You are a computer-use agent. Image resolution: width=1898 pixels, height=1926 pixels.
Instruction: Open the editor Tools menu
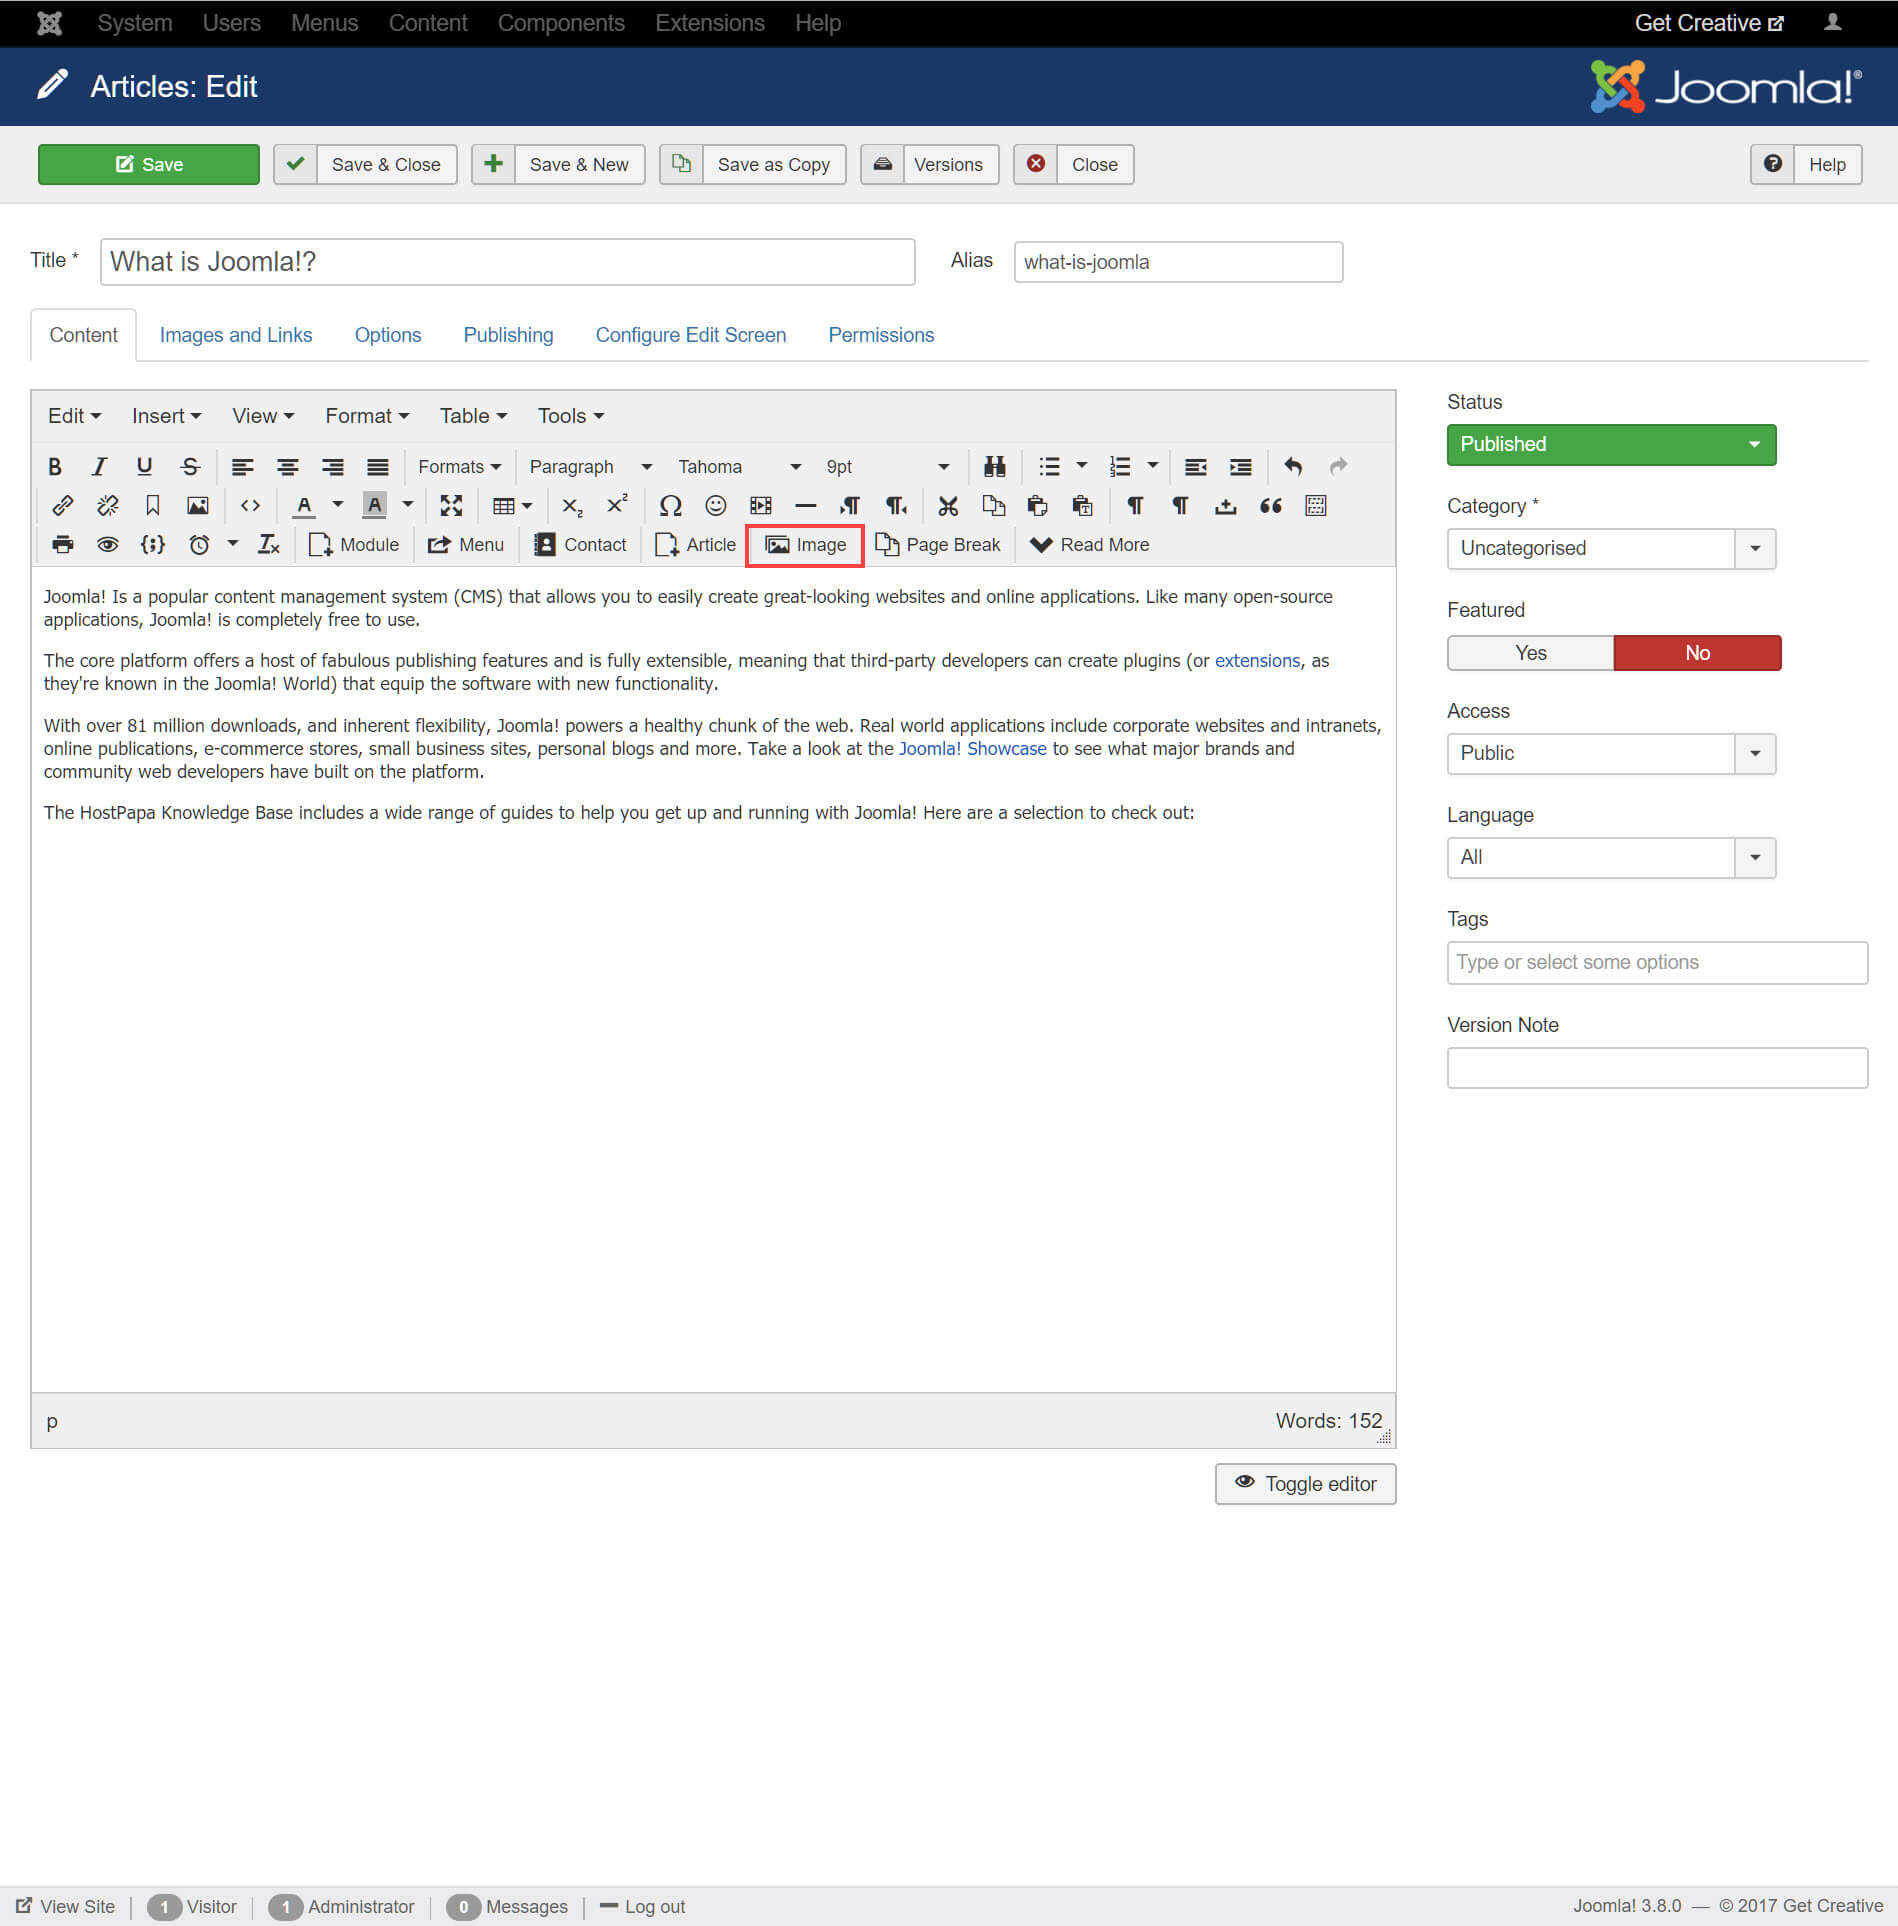pos(570,416)
